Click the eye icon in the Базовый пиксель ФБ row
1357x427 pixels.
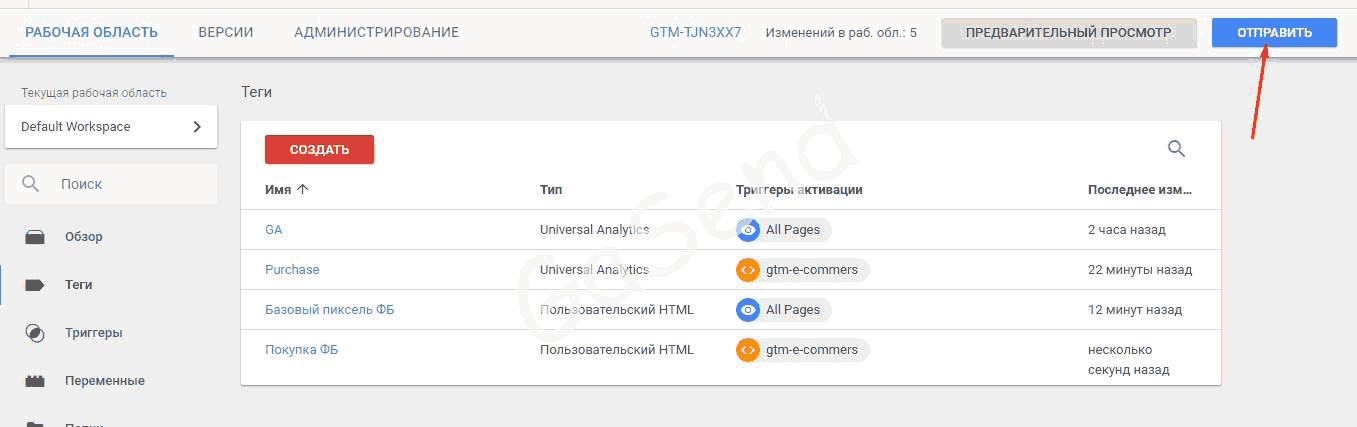pyautogui.click(x=748, y=310)
